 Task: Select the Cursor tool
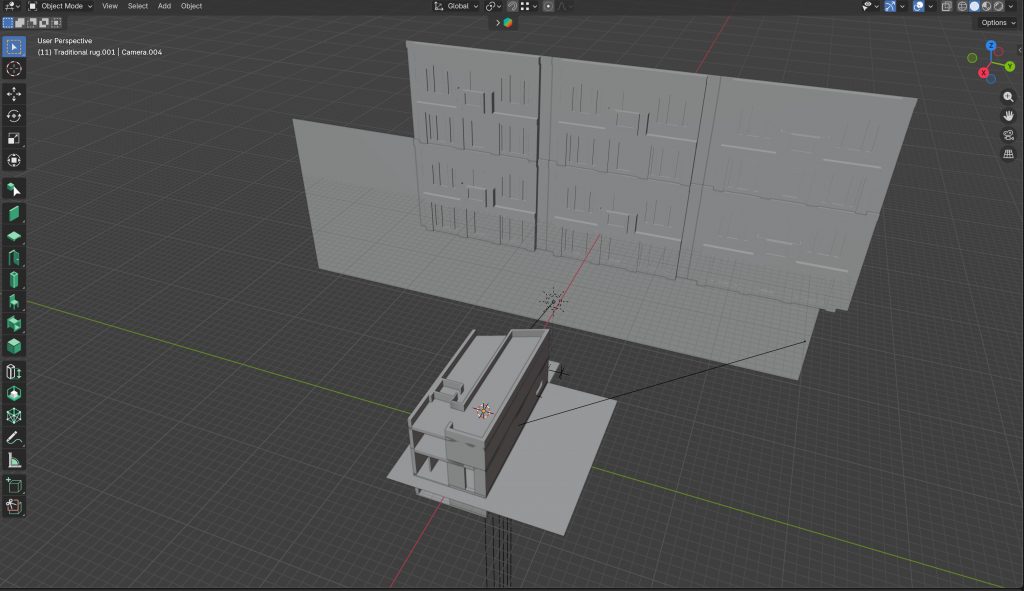tap(14, 69)
